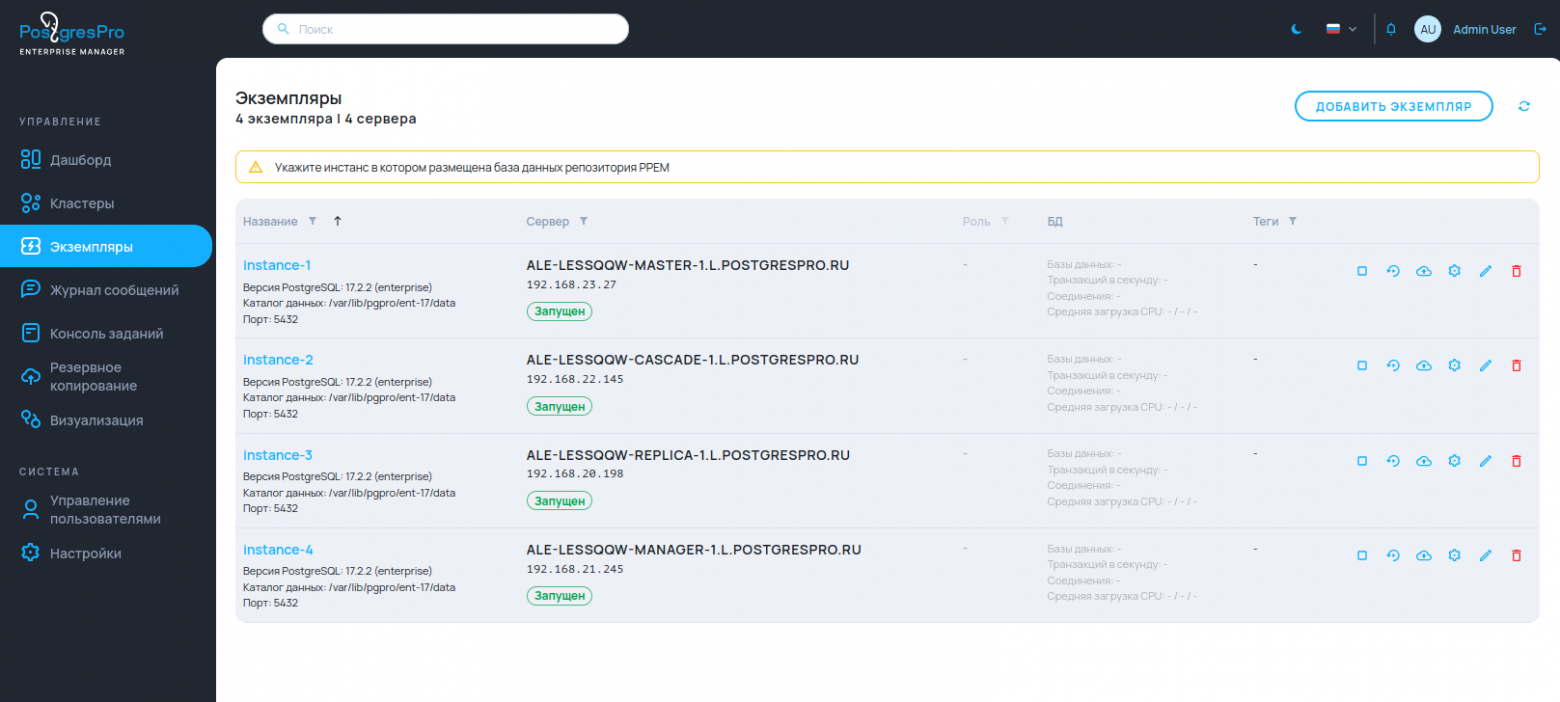Viewport: 1560px width, 702px height.
Task: Restart Instance-2 using the circular arrow icon
Action: tap(1392, 366)
